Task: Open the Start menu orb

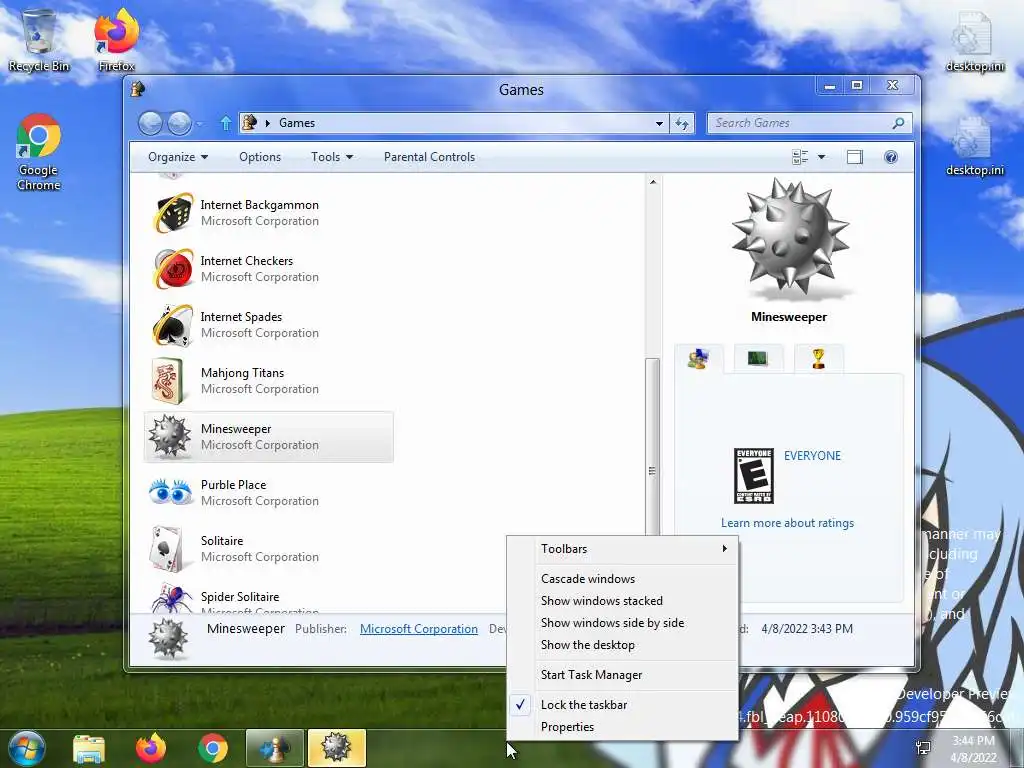Action: (x=26, y=749)
